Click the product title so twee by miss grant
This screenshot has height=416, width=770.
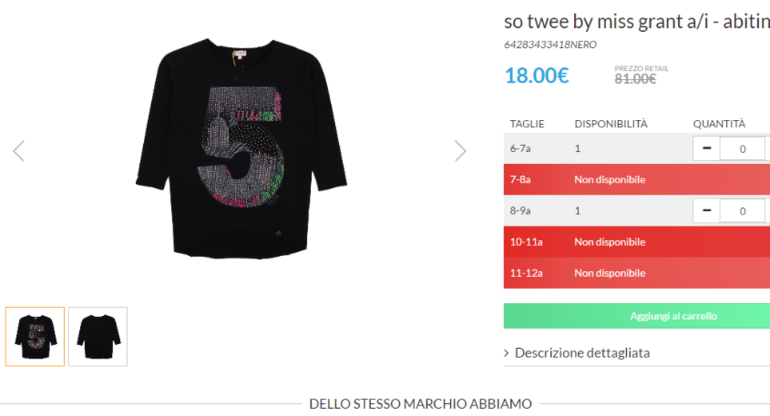[637, 22]
